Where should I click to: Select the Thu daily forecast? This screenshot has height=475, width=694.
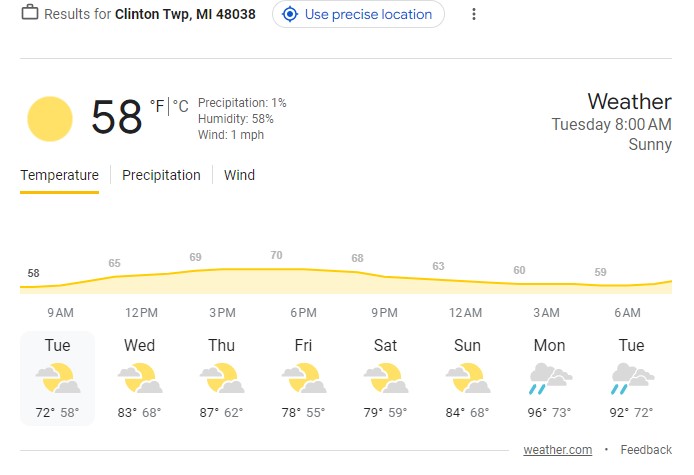[x=221, y=378]
